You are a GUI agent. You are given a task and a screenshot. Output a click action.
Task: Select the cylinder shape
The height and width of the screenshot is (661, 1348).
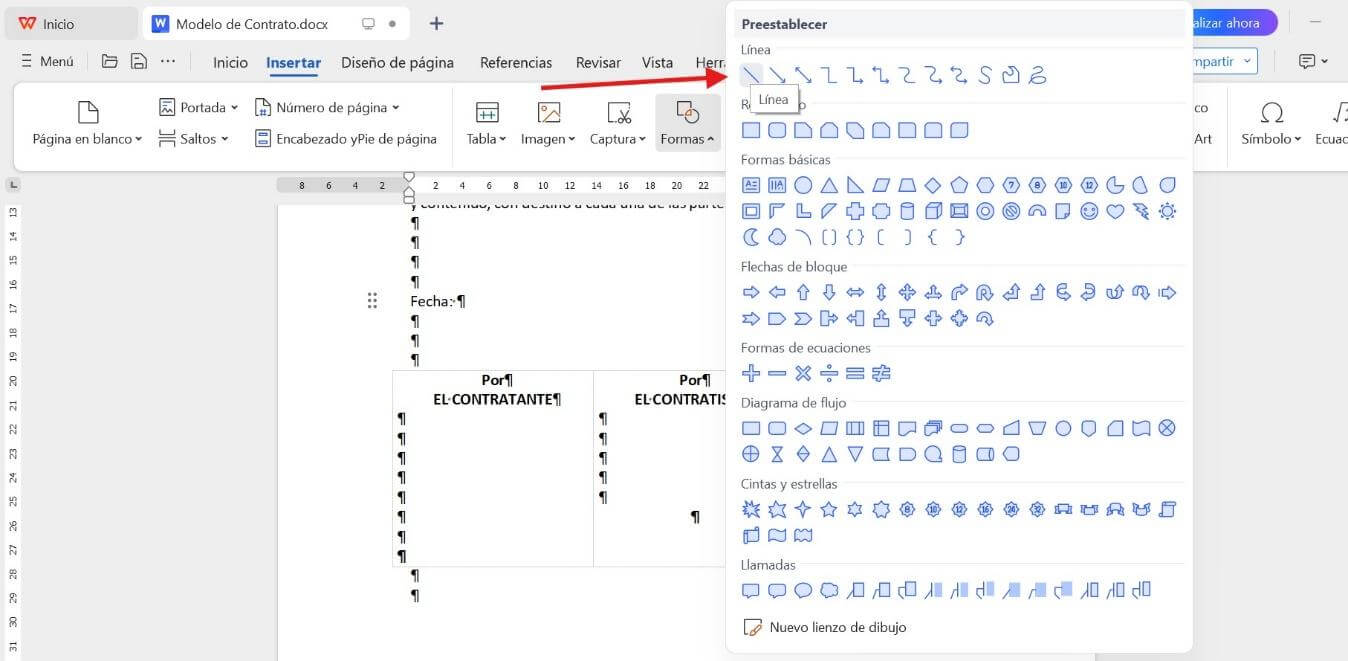(x=907, y=211)
